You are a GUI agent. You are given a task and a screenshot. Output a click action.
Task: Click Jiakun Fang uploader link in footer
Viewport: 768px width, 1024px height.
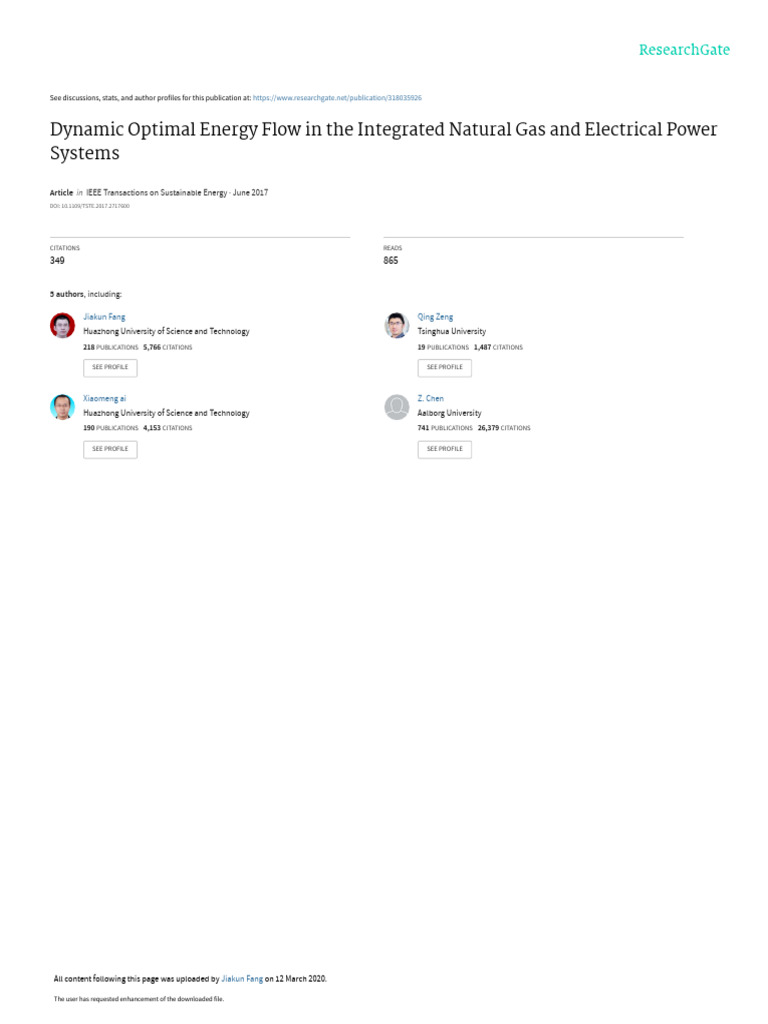pyautogui.click(x=242, y=978)
